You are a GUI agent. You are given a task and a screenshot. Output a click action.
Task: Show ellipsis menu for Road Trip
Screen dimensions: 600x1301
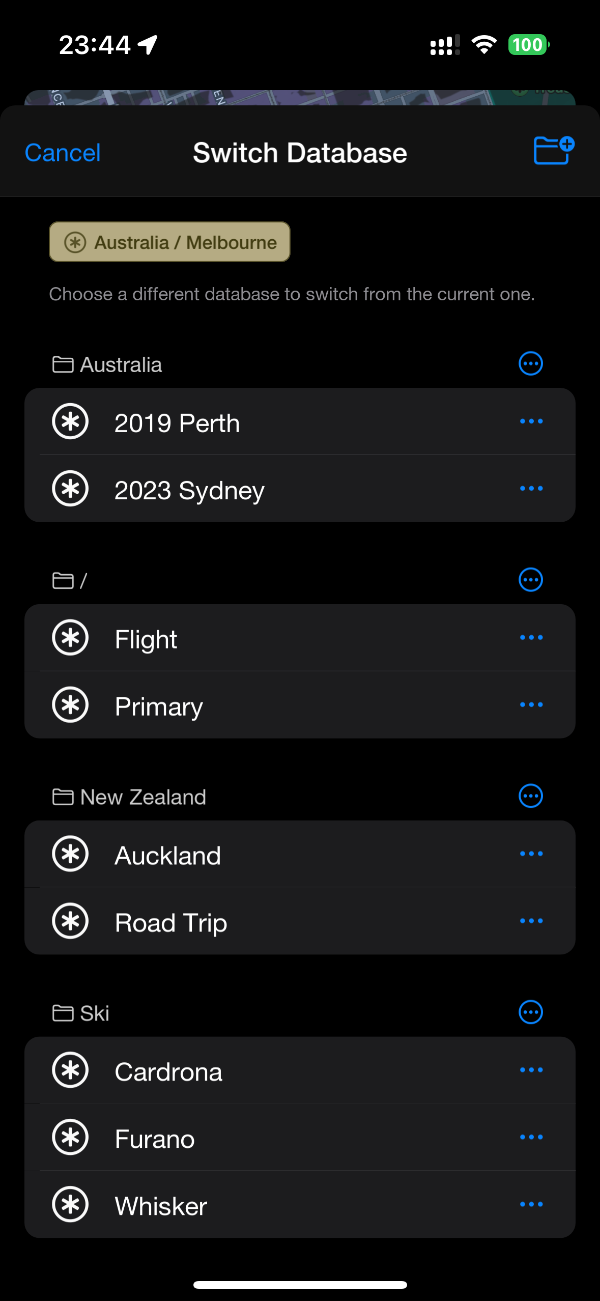(x=531, y=921)
